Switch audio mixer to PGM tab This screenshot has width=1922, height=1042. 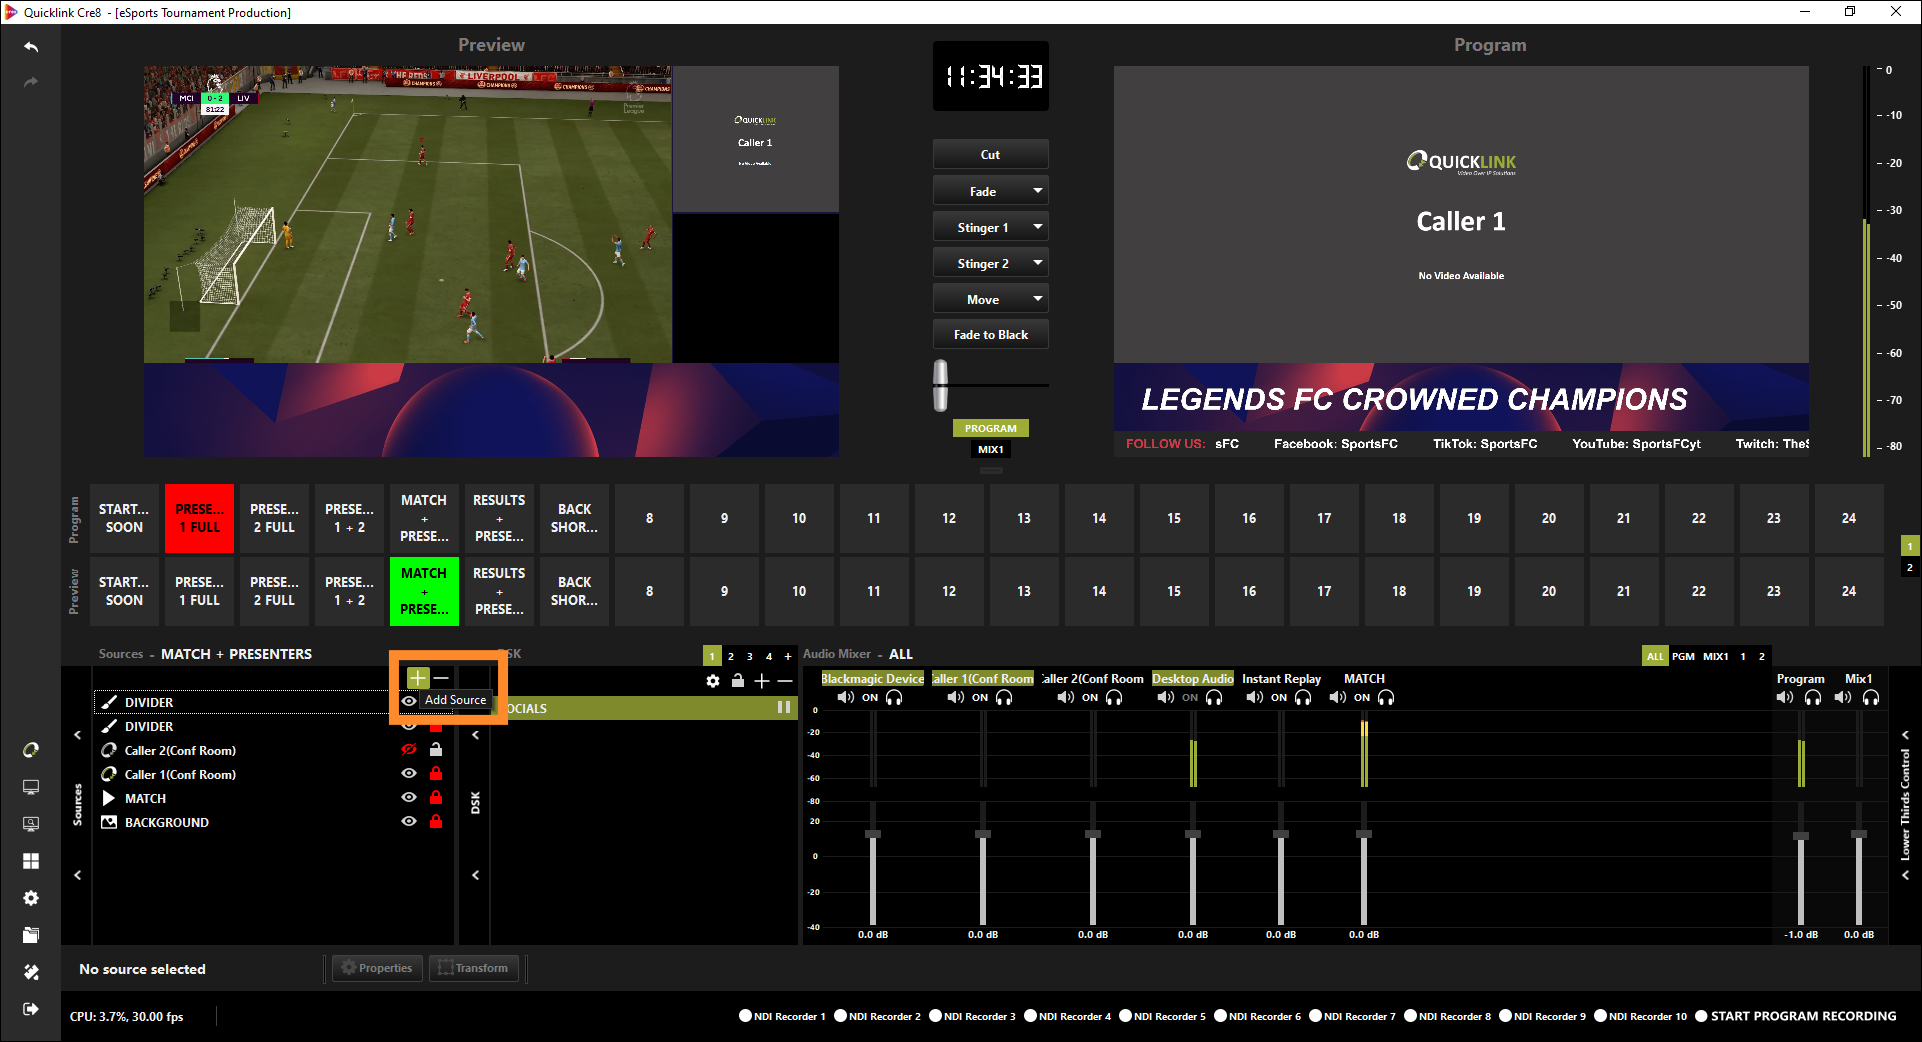[x=1683, y=656]
